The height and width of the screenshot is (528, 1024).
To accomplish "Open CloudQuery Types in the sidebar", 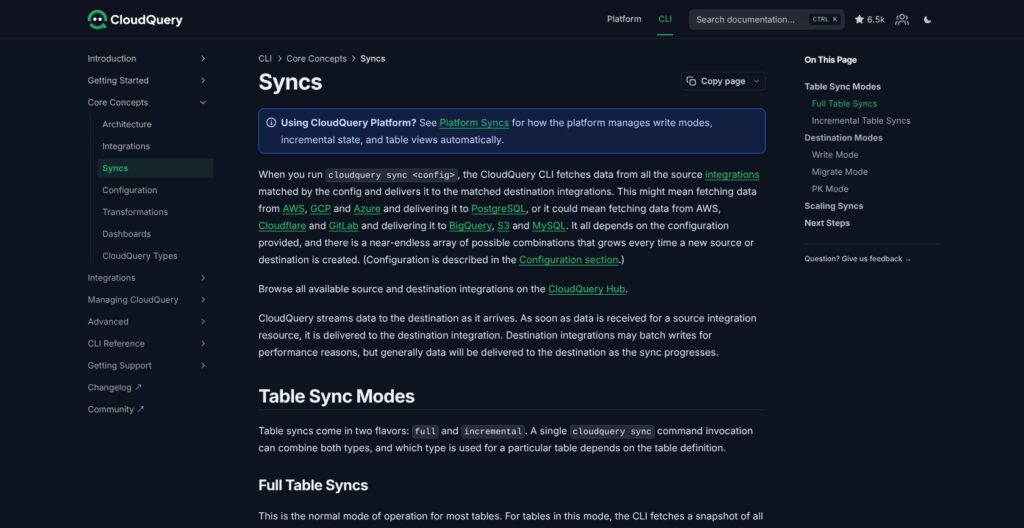I will pyautogui.click(x=140, y=256).
